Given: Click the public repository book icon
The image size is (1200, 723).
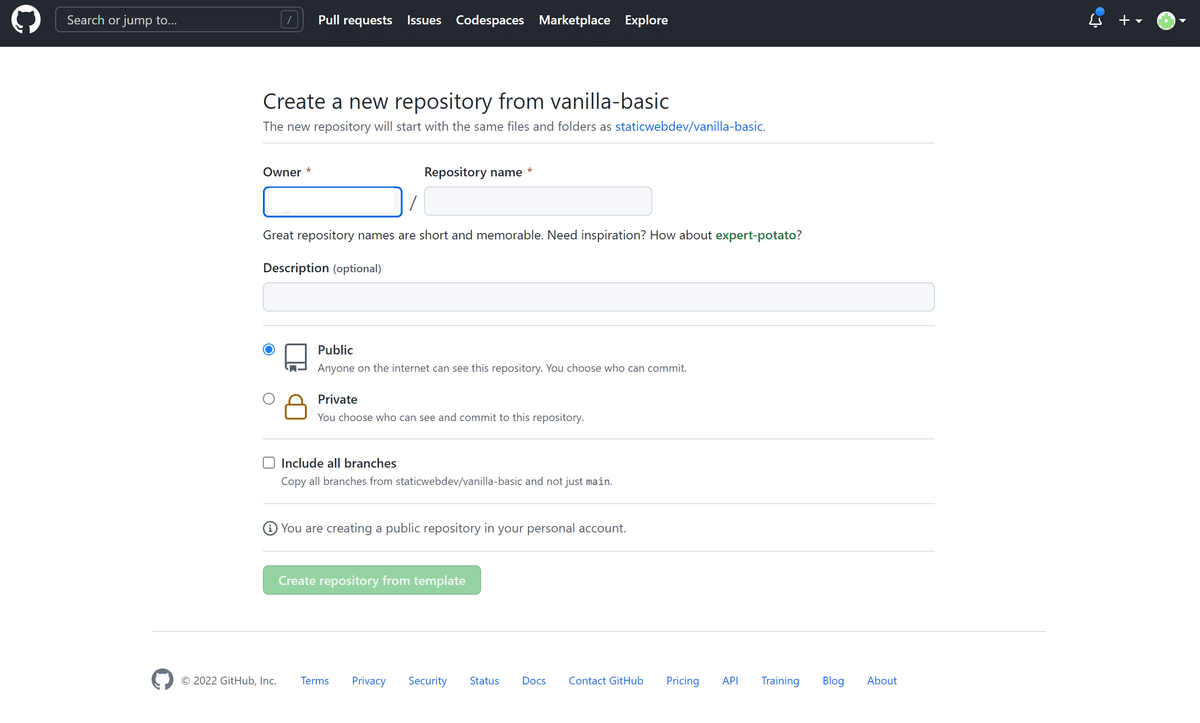Looking at the screenshot, I should tap(296, 357).
